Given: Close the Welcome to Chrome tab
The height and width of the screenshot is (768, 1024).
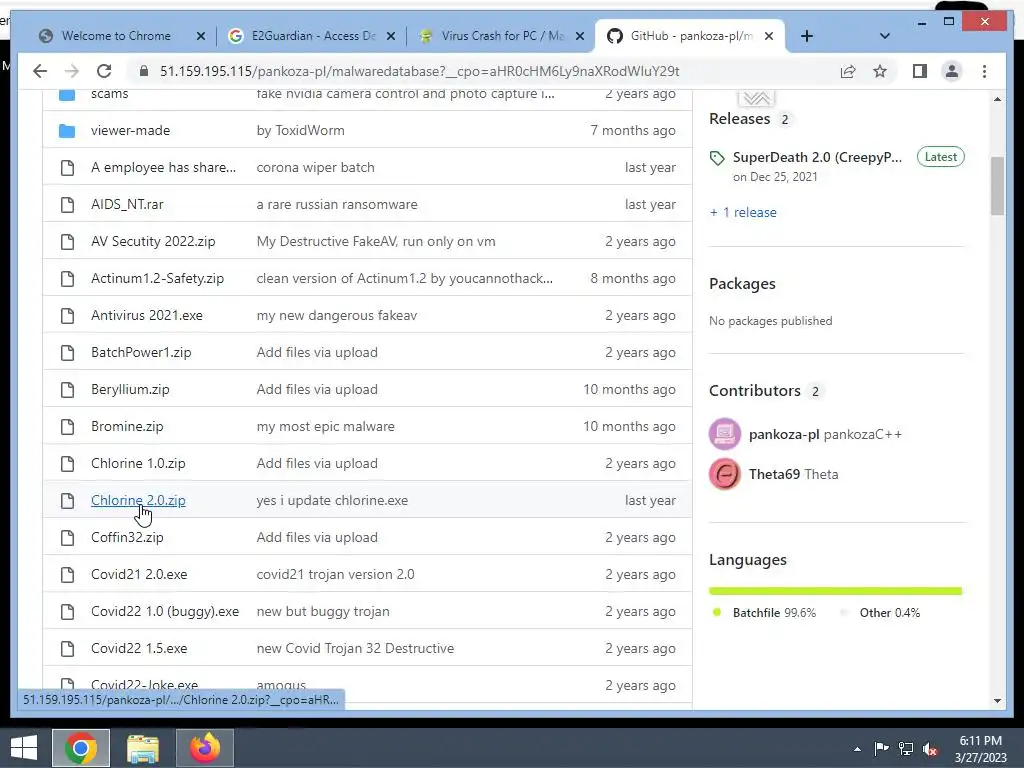Looking at the screenshot, I should (201, 37).
